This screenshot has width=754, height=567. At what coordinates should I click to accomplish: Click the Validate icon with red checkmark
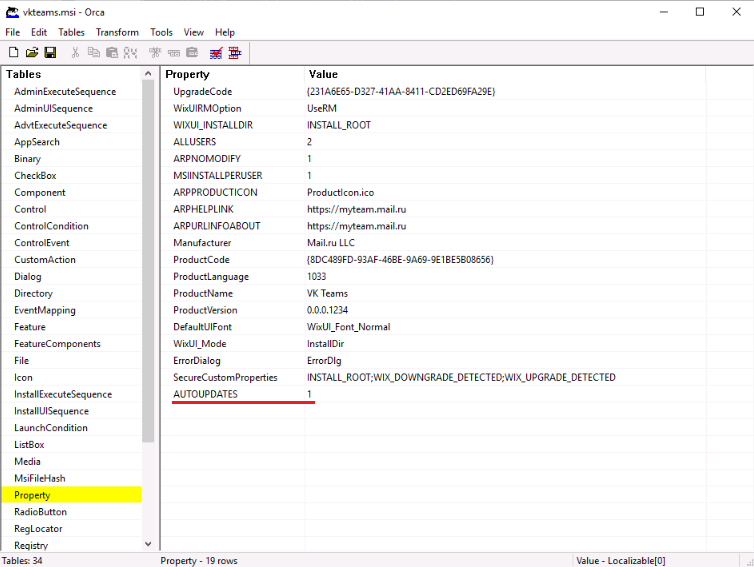tap(215, 52)
